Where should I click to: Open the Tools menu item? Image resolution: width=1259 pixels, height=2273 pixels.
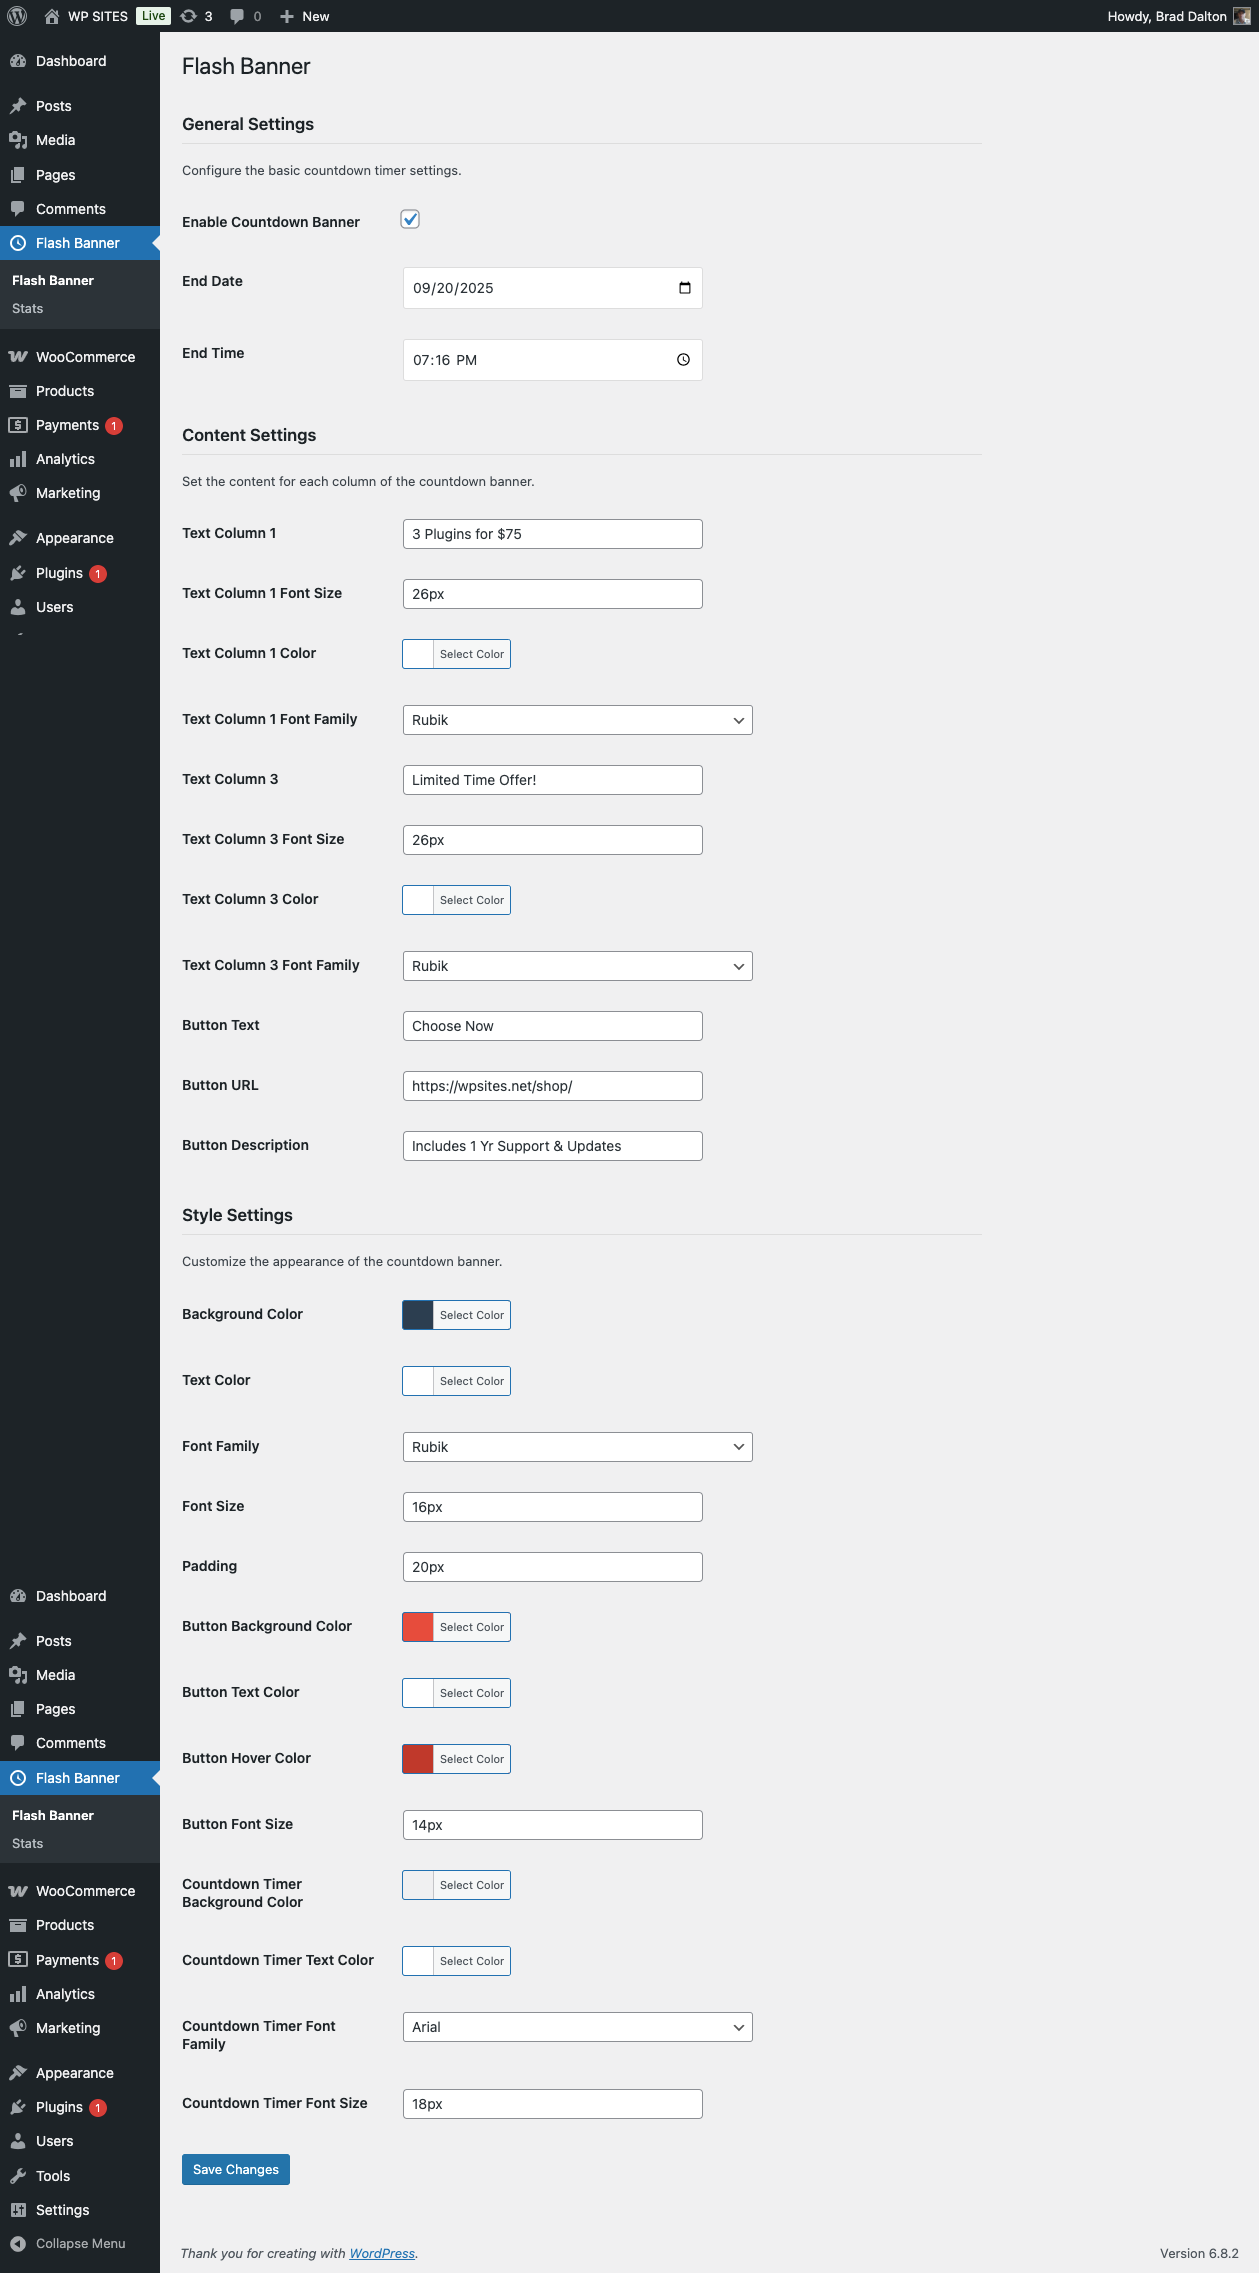point(53,2176)
